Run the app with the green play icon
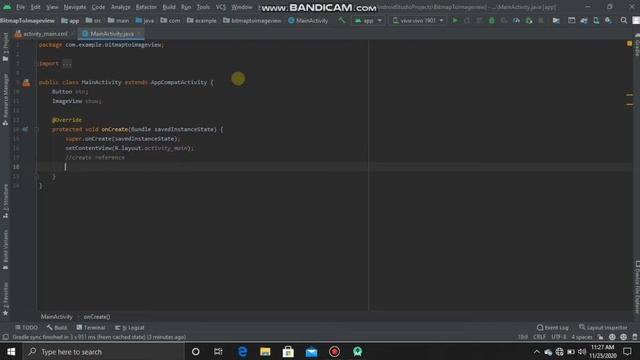Viewport: 640px width, 360px height. (455, 20)
